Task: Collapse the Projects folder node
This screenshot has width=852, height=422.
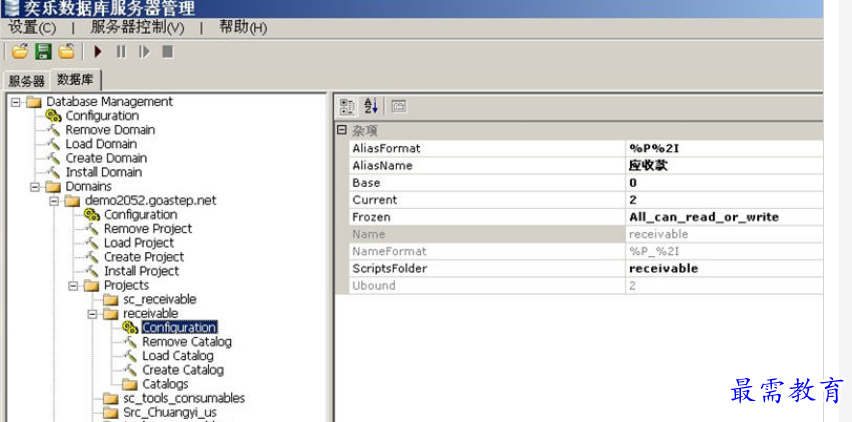Action: 73,285
